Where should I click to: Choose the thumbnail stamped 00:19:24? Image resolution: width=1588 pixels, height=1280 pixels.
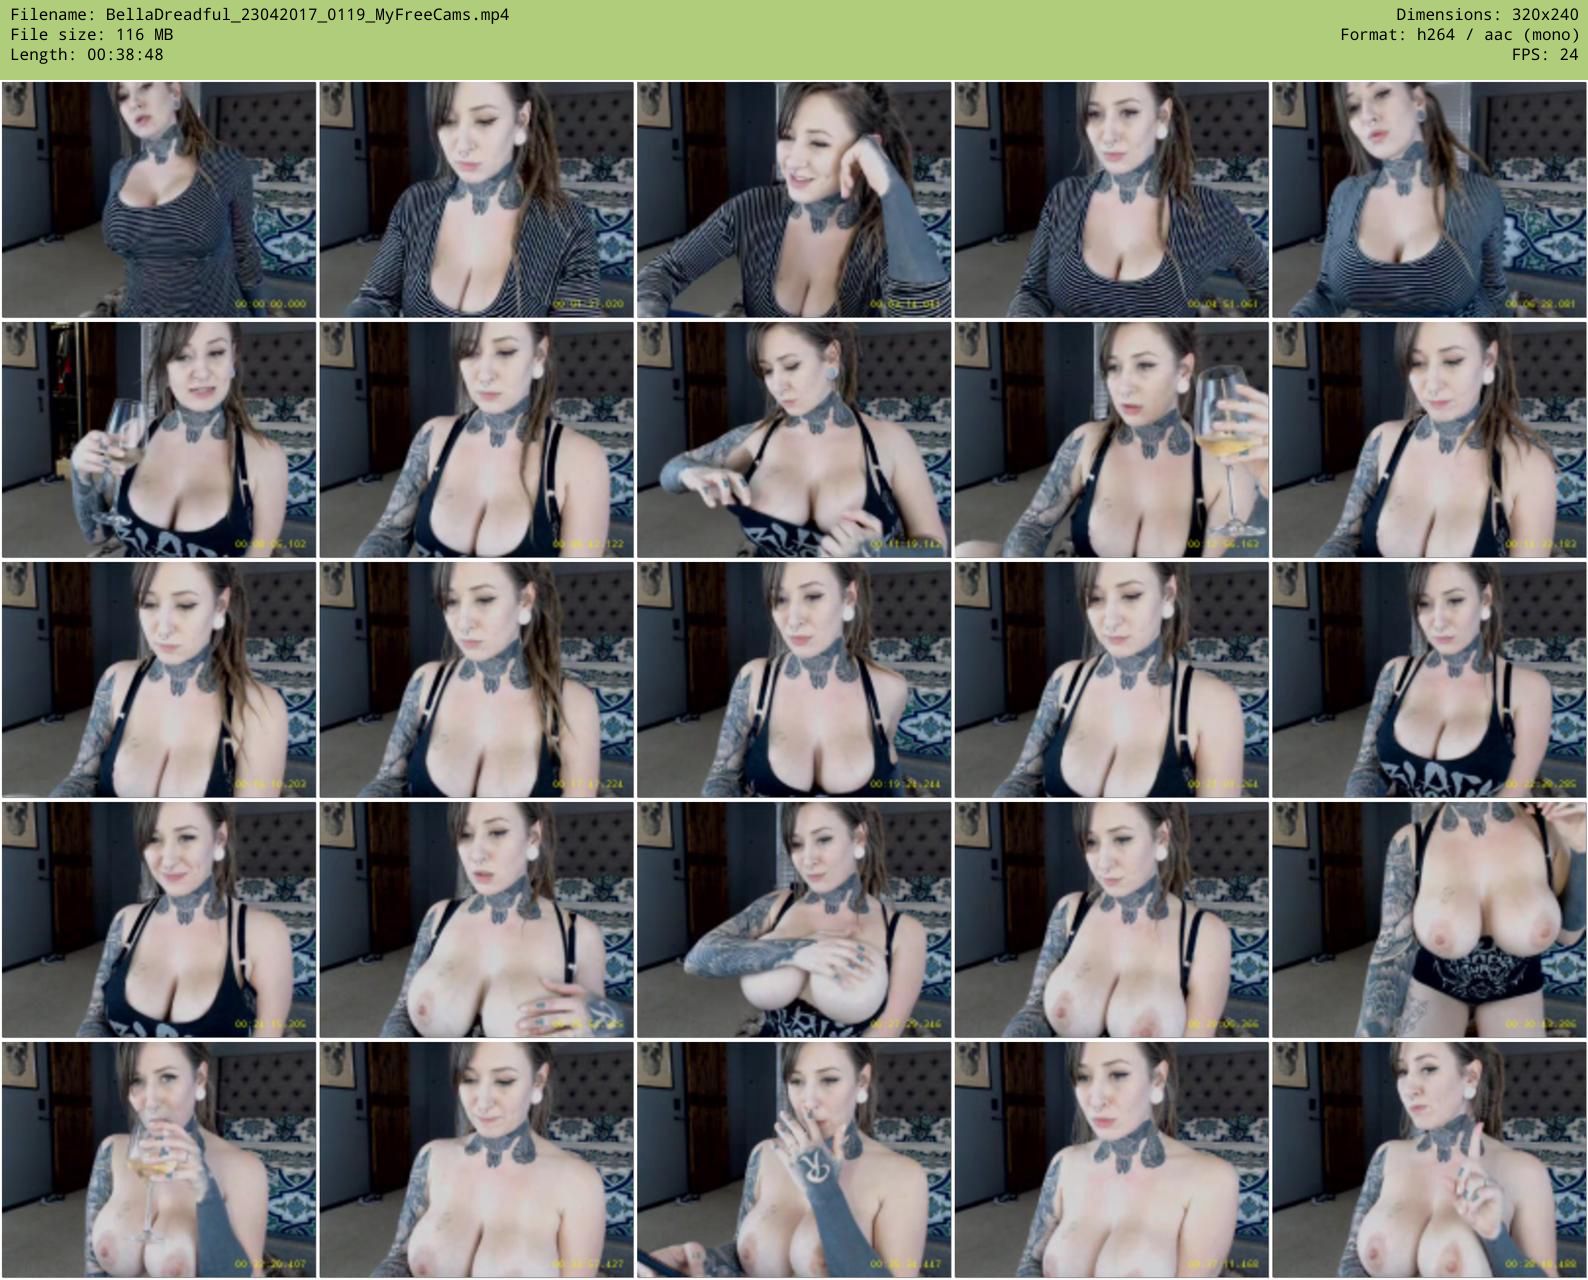point(794,679)
